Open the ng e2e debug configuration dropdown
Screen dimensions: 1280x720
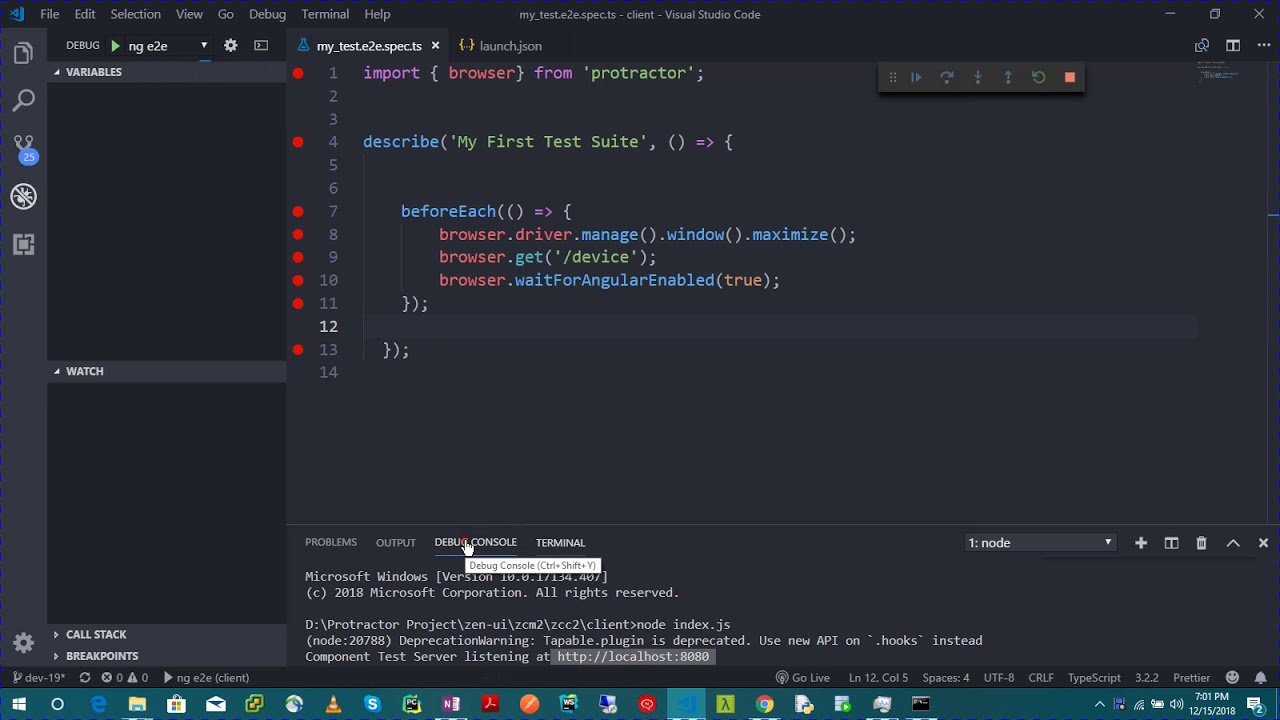tap(168, 46)
